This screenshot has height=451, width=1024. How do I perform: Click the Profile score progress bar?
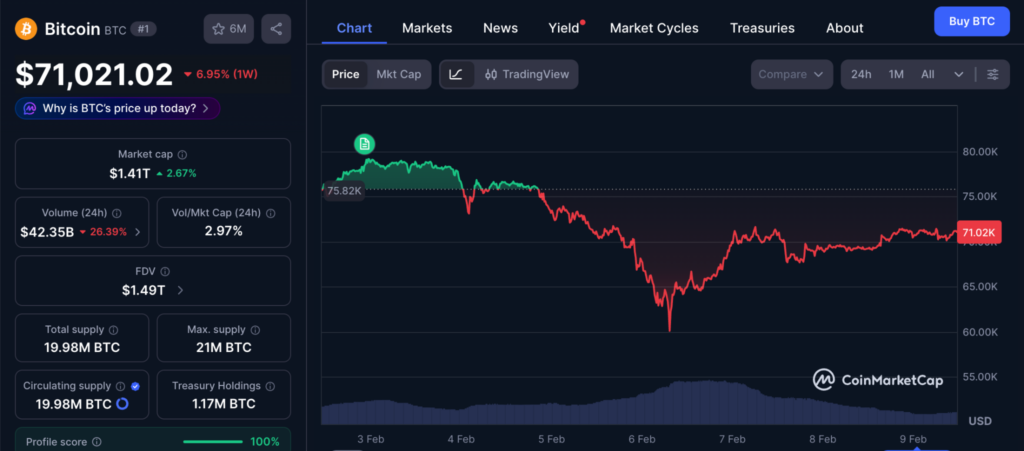coord(212,441)
